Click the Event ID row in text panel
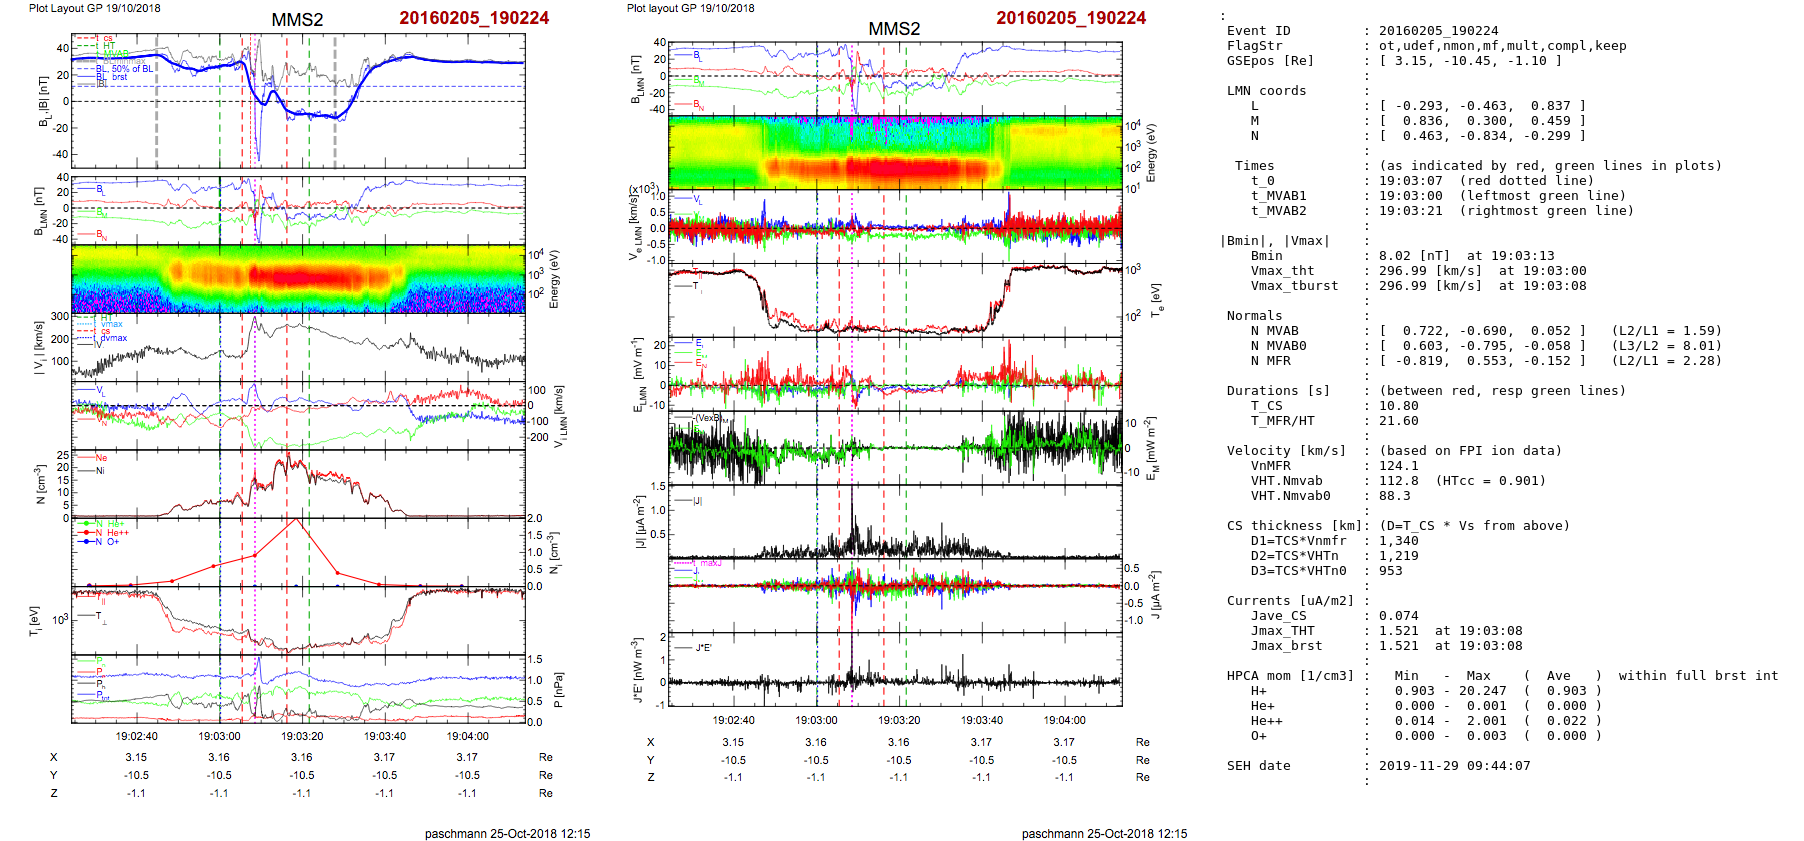 (1258, 31)
